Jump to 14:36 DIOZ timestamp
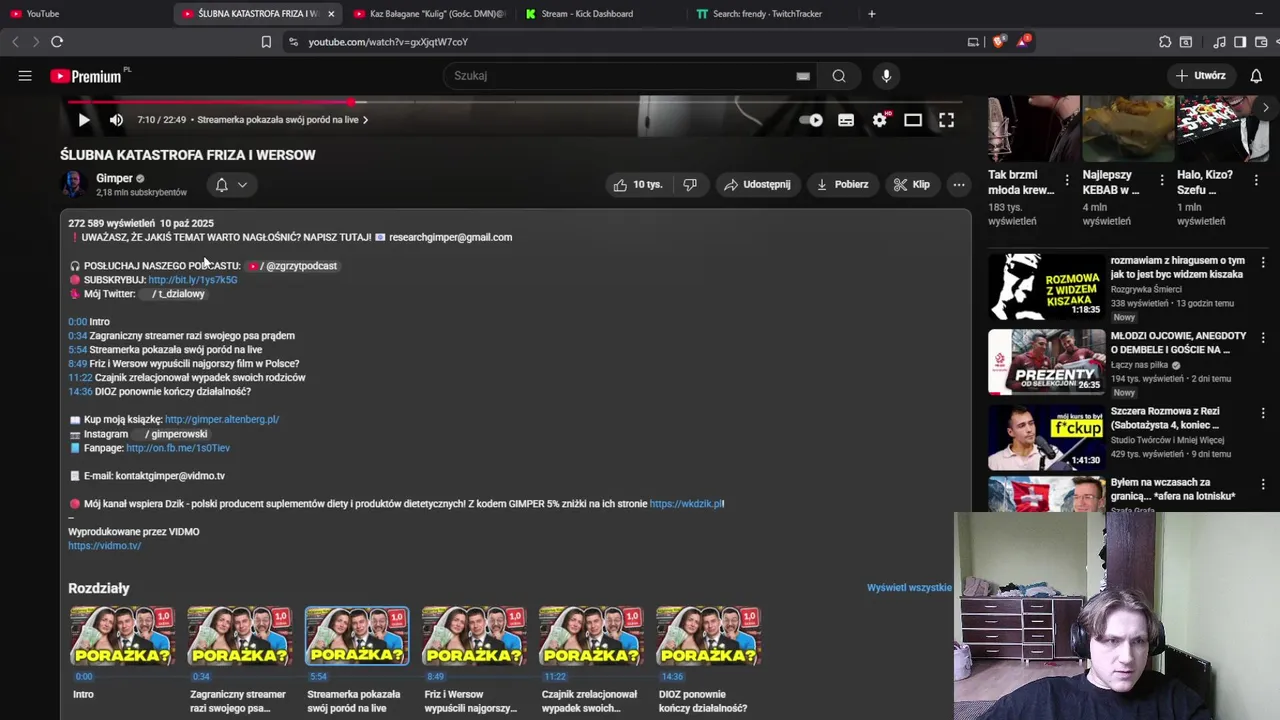Viewport: 1280px width, 720px height. 80,392
